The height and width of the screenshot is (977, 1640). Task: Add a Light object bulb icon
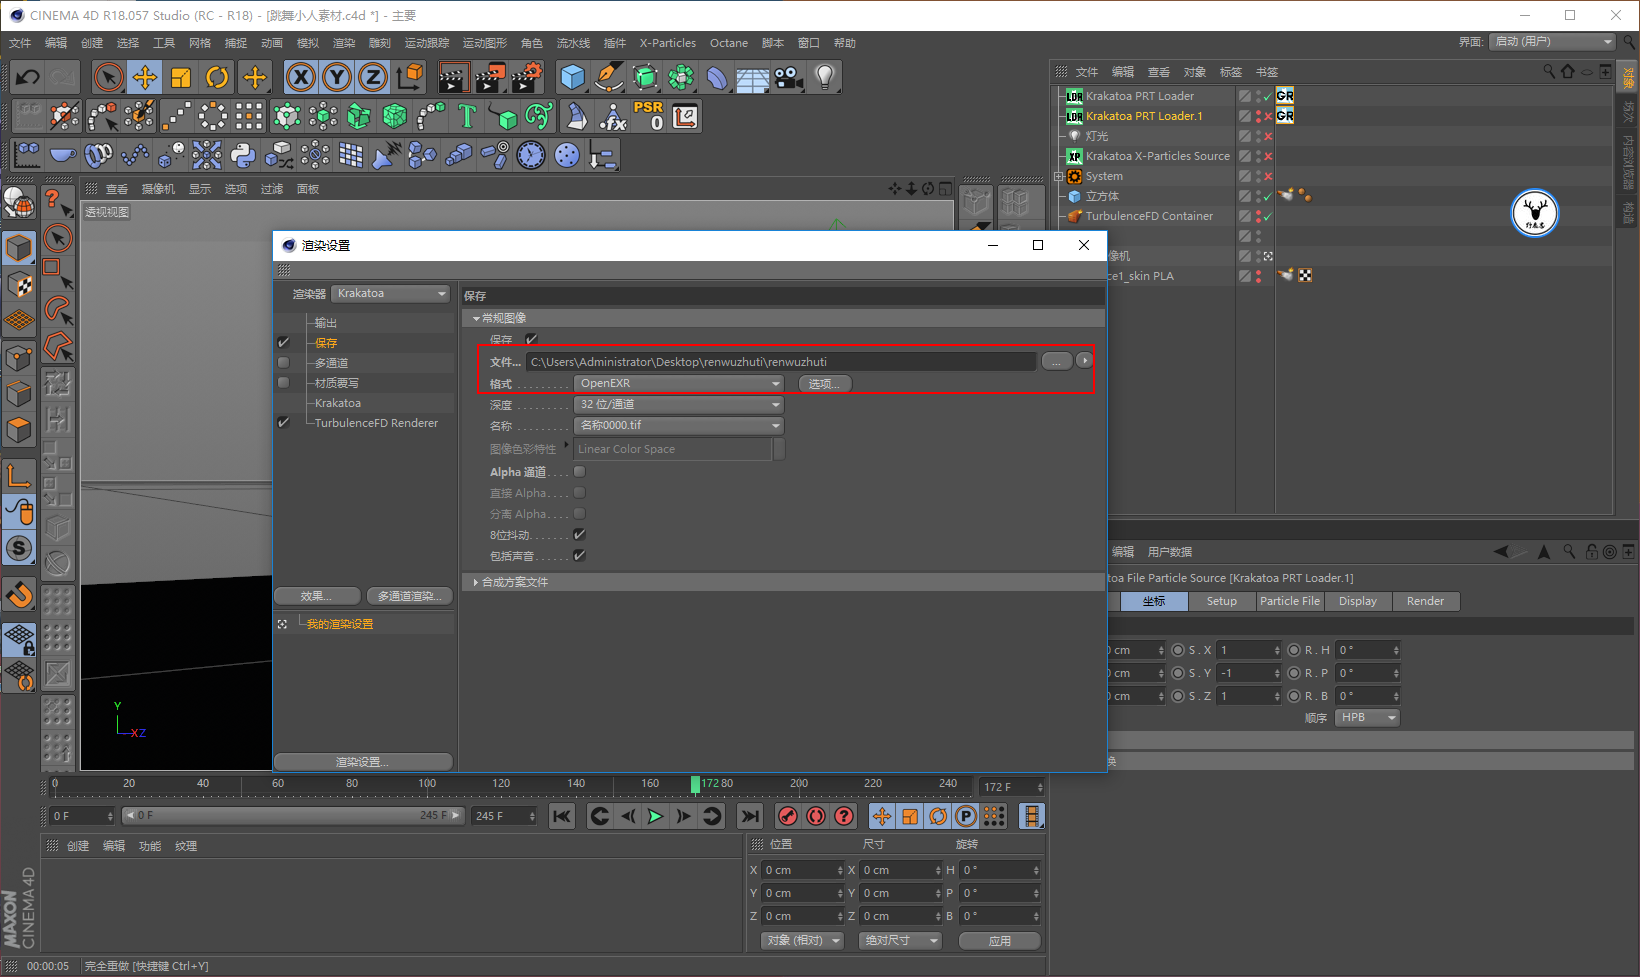coord(825,77)
